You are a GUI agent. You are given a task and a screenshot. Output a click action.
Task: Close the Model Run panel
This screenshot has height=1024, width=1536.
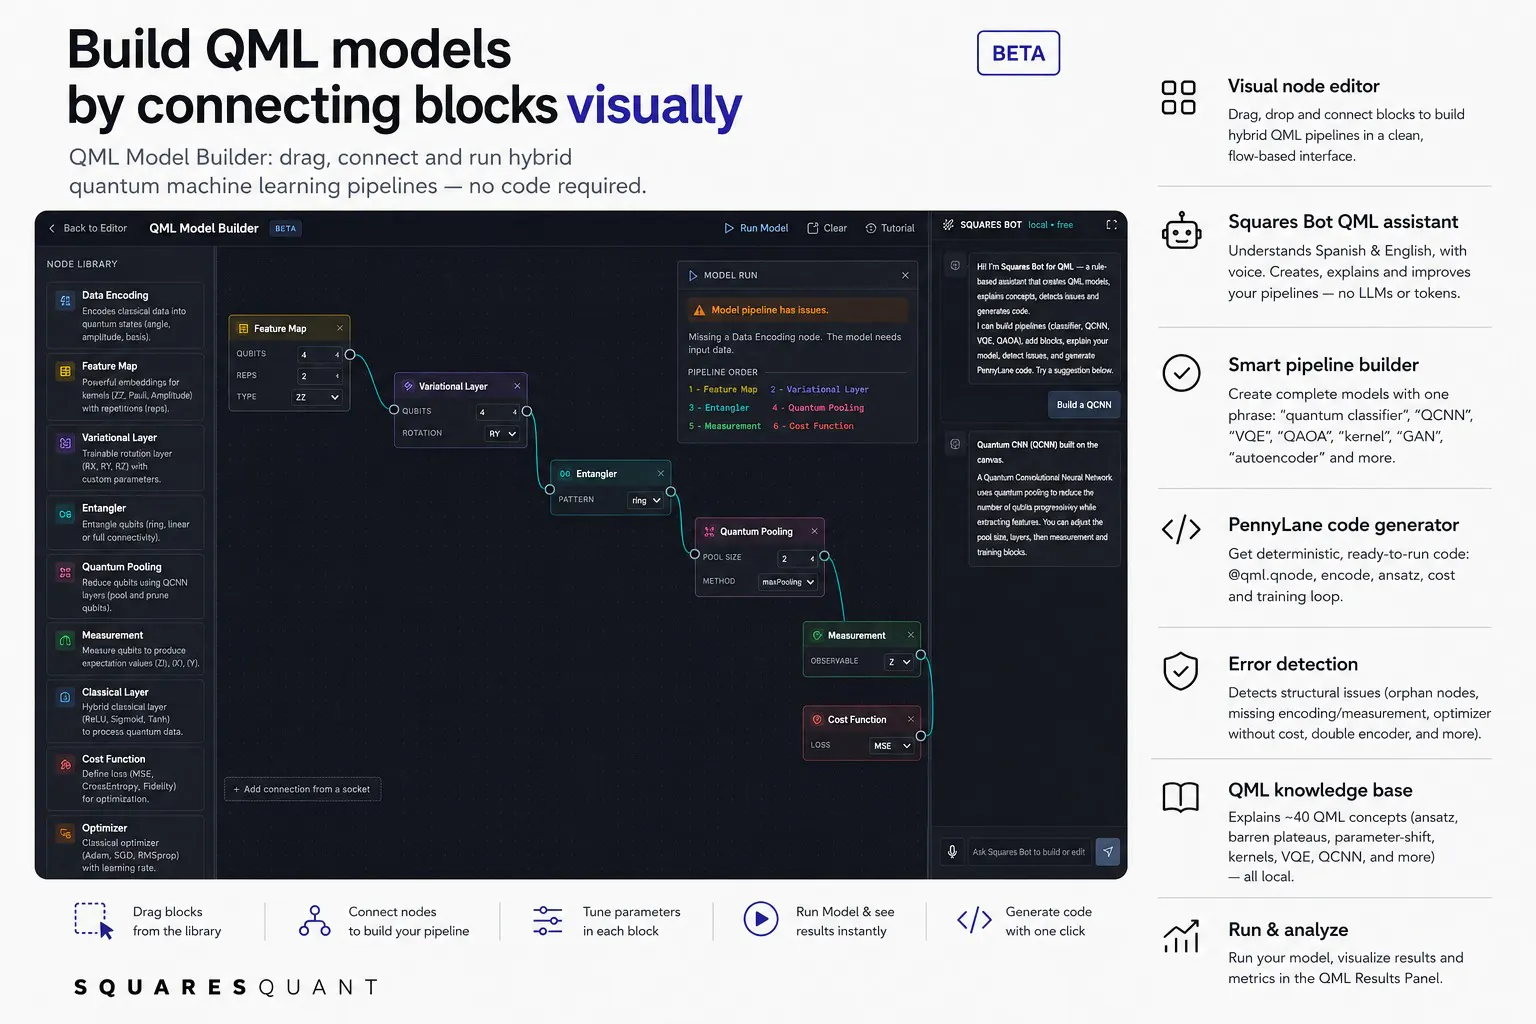pos(905,275)
